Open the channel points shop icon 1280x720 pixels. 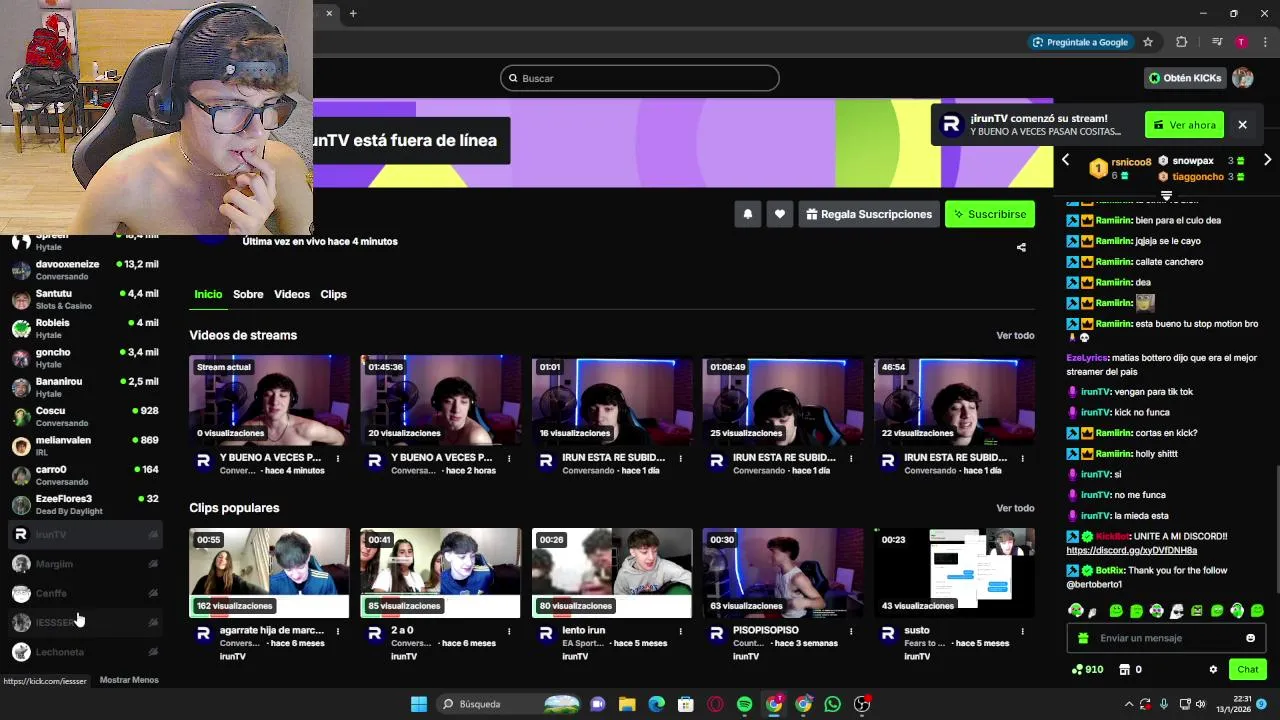1124,669
